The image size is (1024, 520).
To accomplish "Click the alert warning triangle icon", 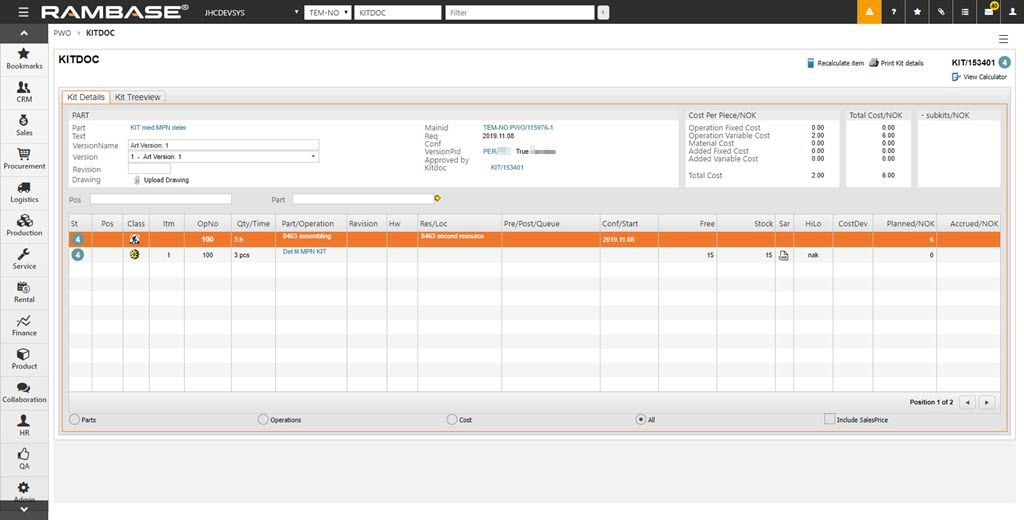I will point(870,12).
